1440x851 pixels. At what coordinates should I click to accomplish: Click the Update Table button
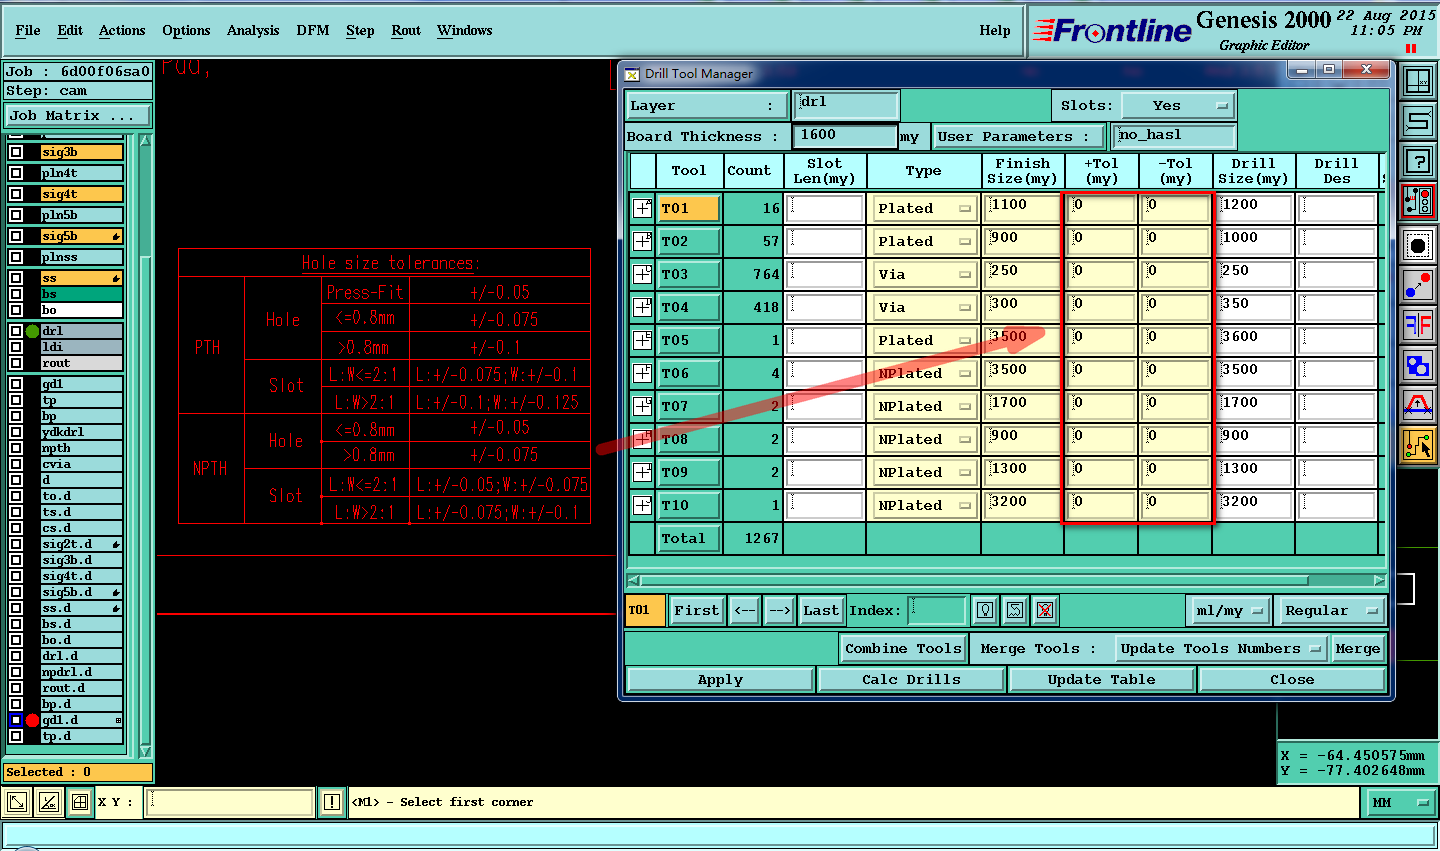(1101, 679)
